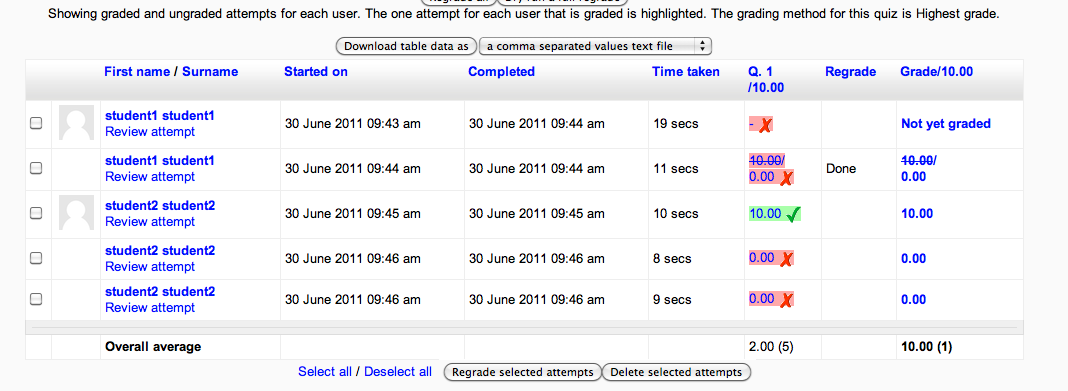The height and width of the screenshot is (391, 1068).
Task: Review the 8 secs attempt by student2
Action: pyautogui.click(x=150, y=266)
